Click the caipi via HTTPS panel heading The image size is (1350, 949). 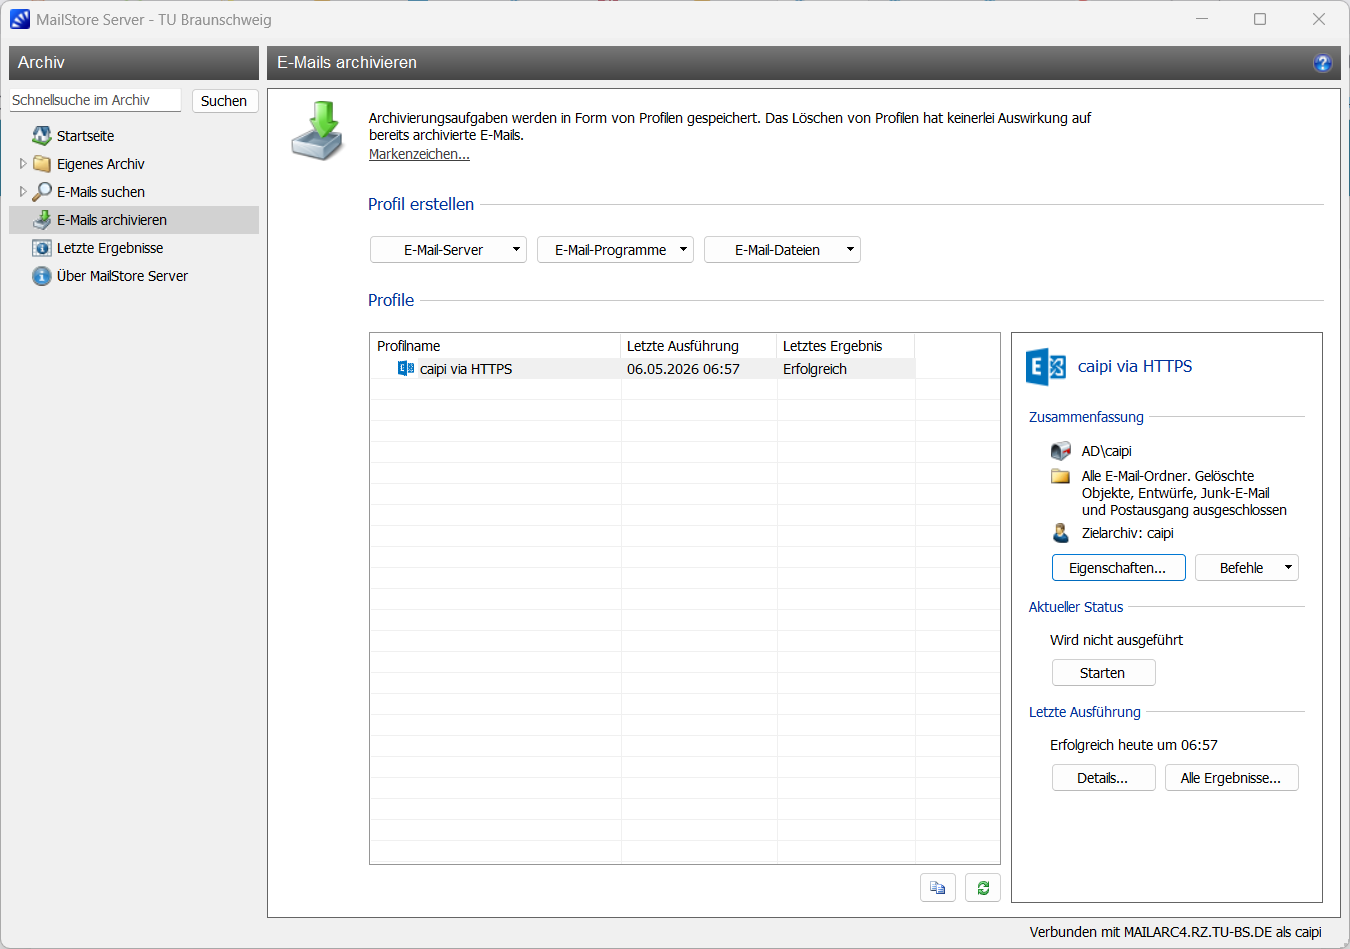[1135, 367]
